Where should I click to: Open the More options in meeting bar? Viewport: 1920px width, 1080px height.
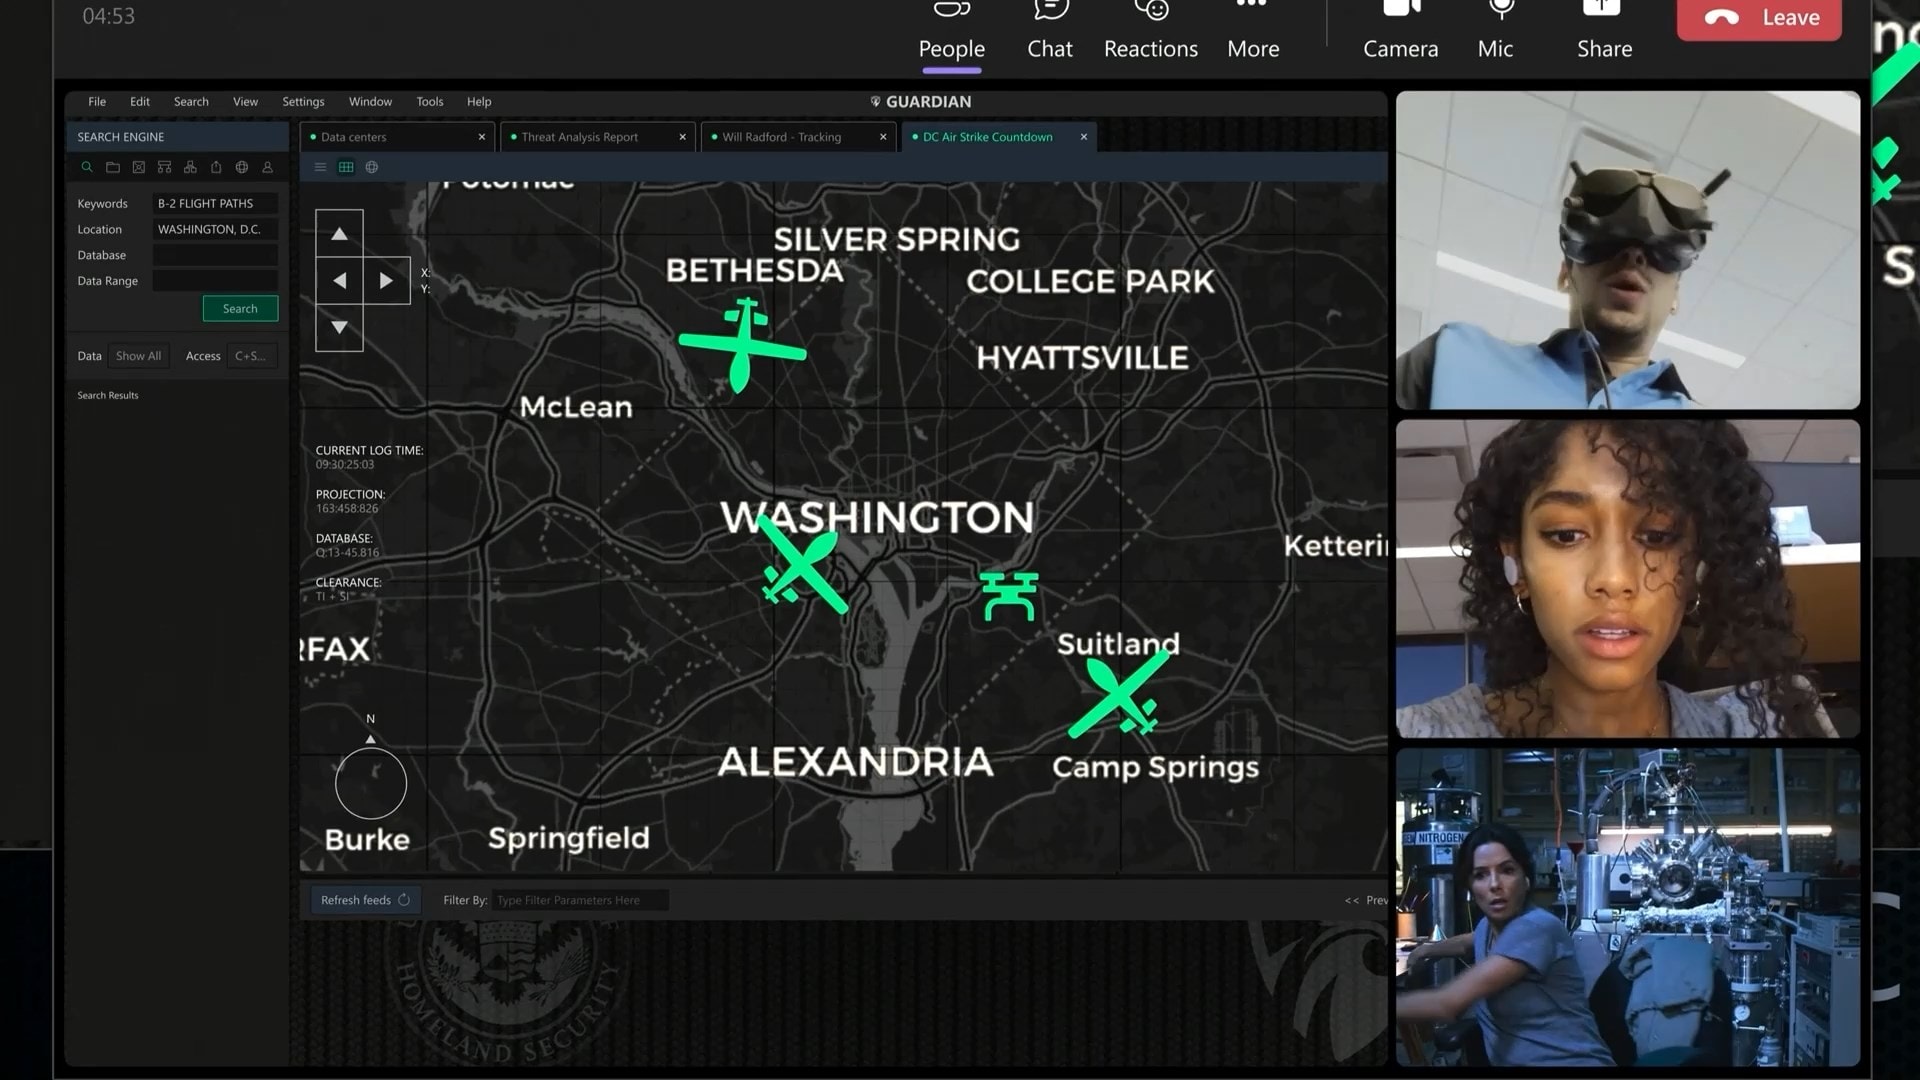(1253, 32)
